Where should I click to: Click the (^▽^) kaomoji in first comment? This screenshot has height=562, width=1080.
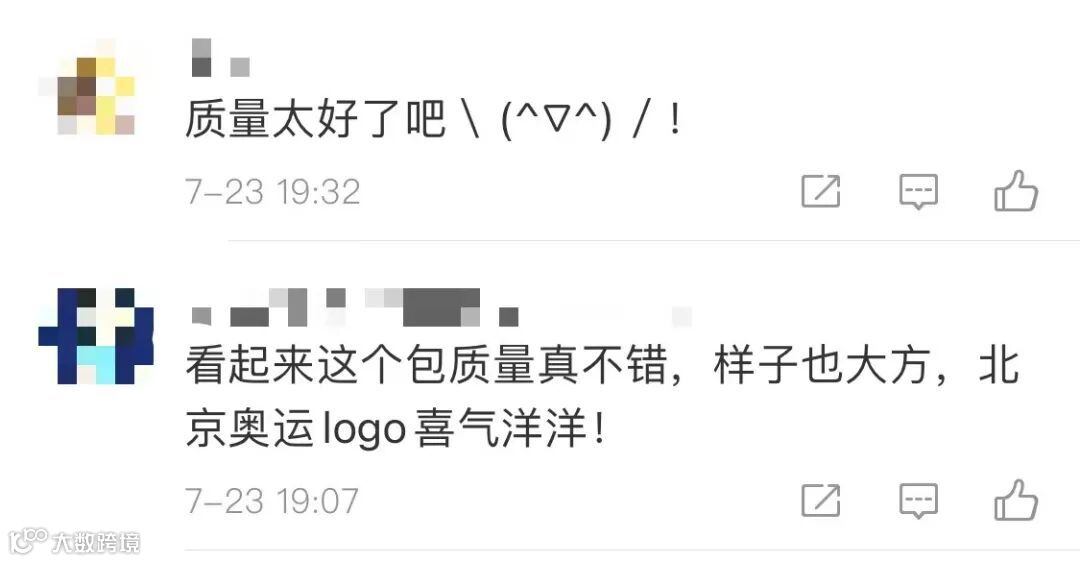pos(556,121)
